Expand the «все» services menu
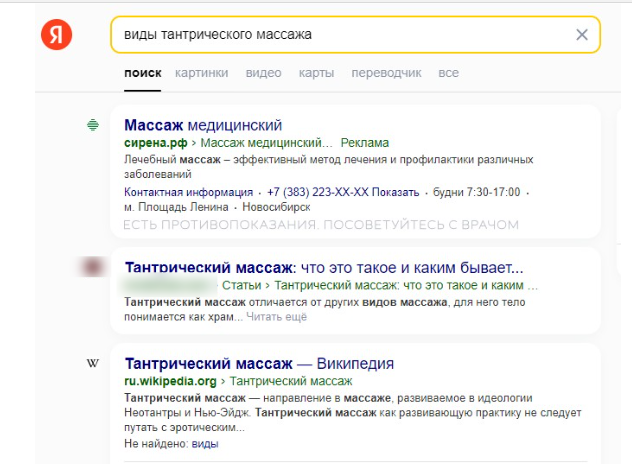632x464 pixels. pos(448,73)
